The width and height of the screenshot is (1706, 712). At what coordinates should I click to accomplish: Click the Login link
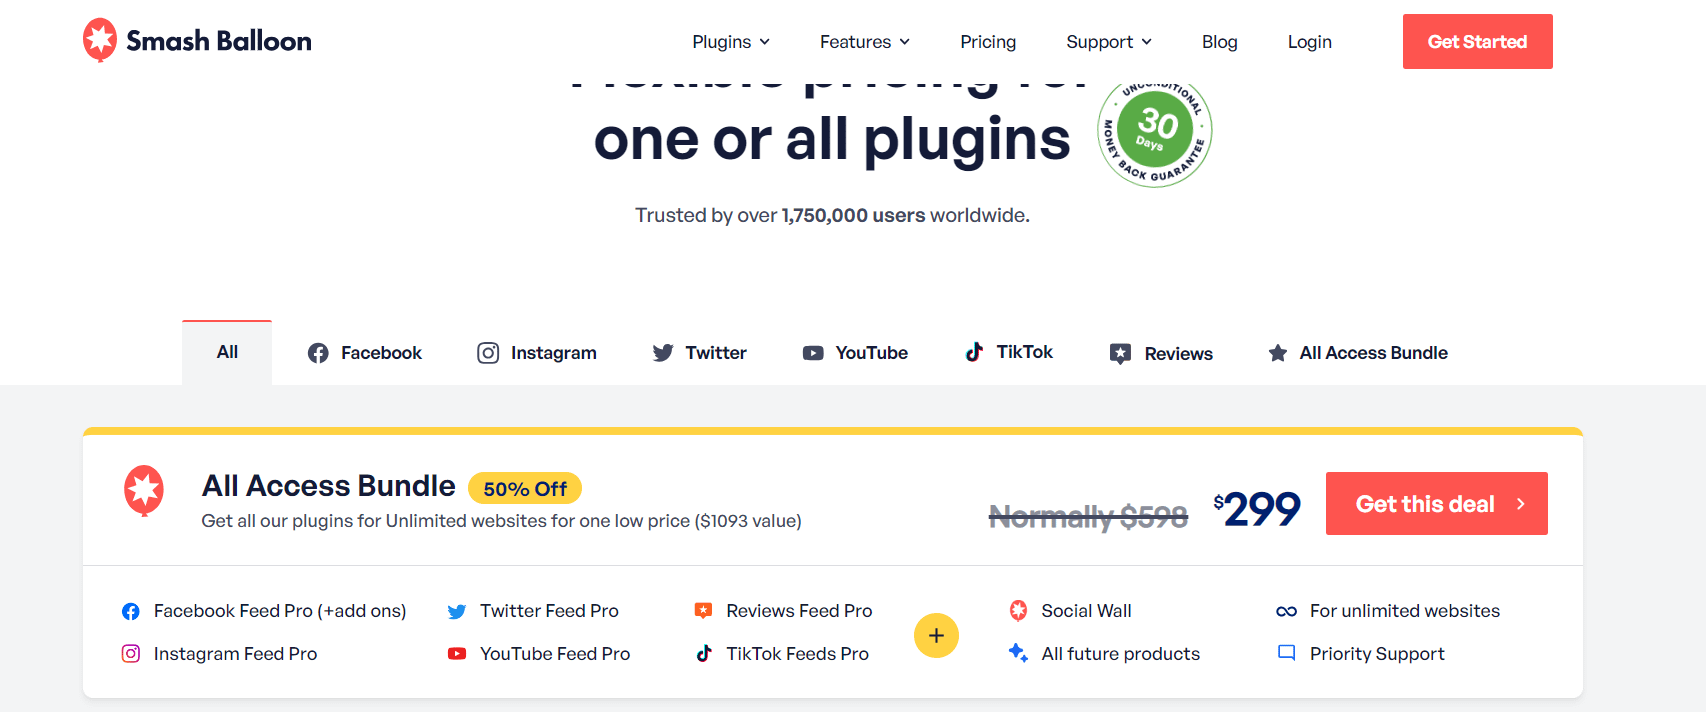1309,42
